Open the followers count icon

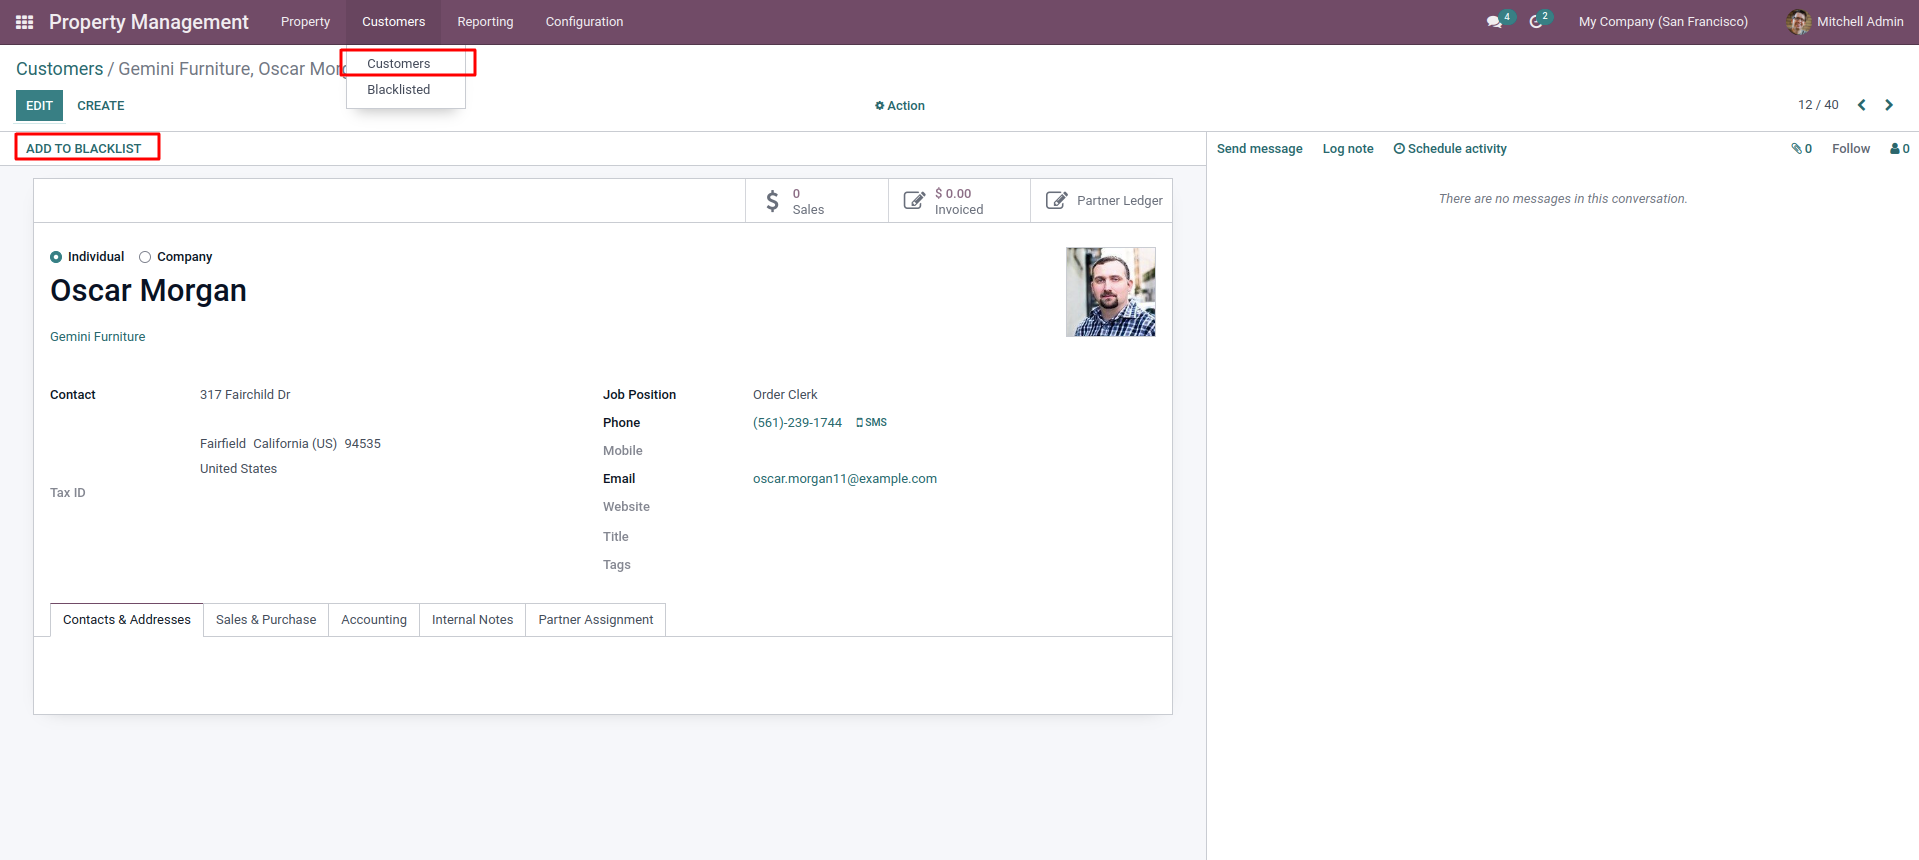[x=1900, y=149]
